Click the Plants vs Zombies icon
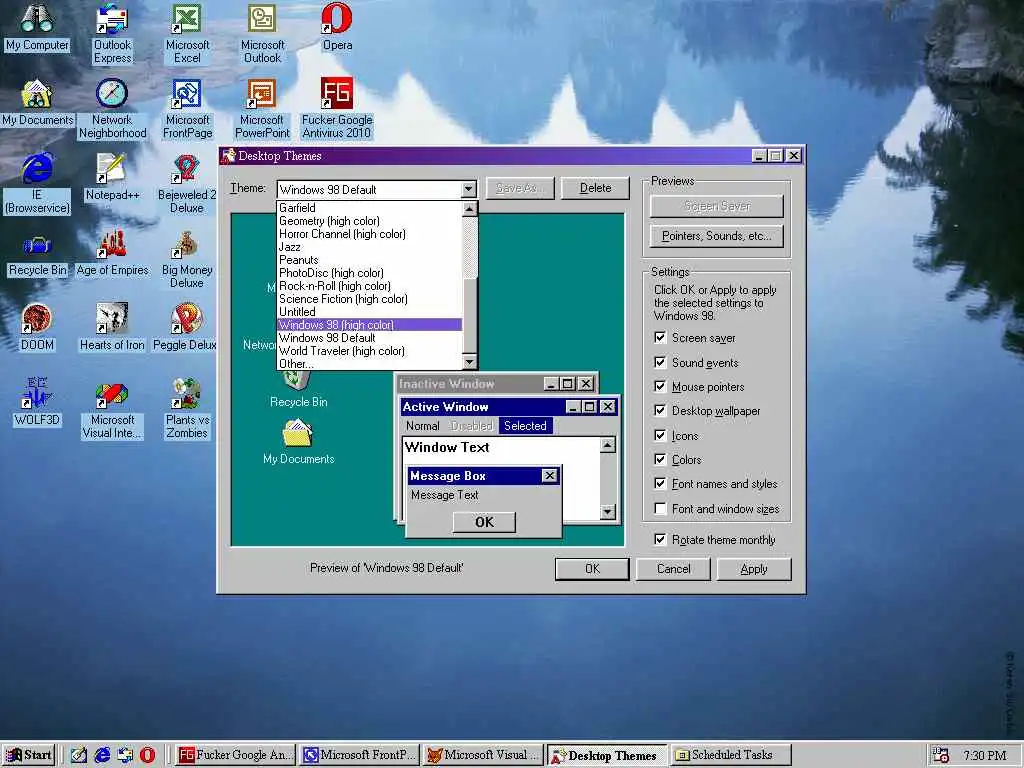The height and width of the screenshot is (768, 1024). [187, 409]
